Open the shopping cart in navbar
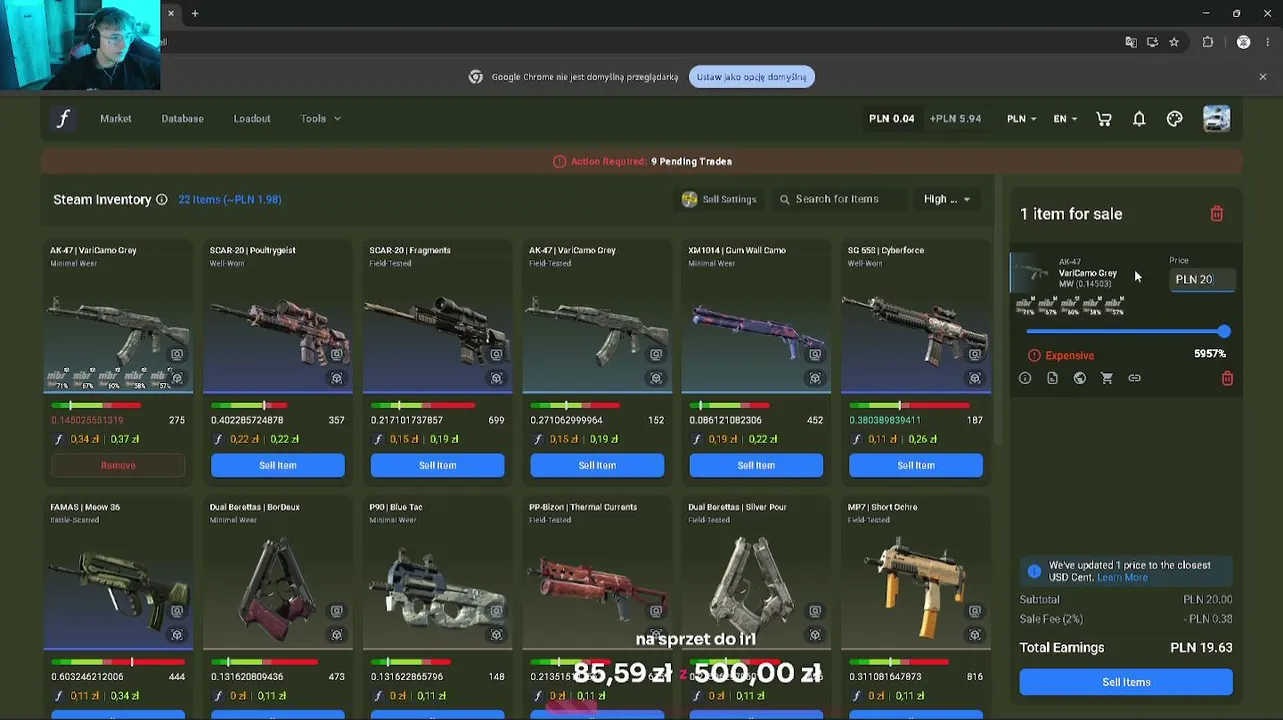 tap(1104, 119)
